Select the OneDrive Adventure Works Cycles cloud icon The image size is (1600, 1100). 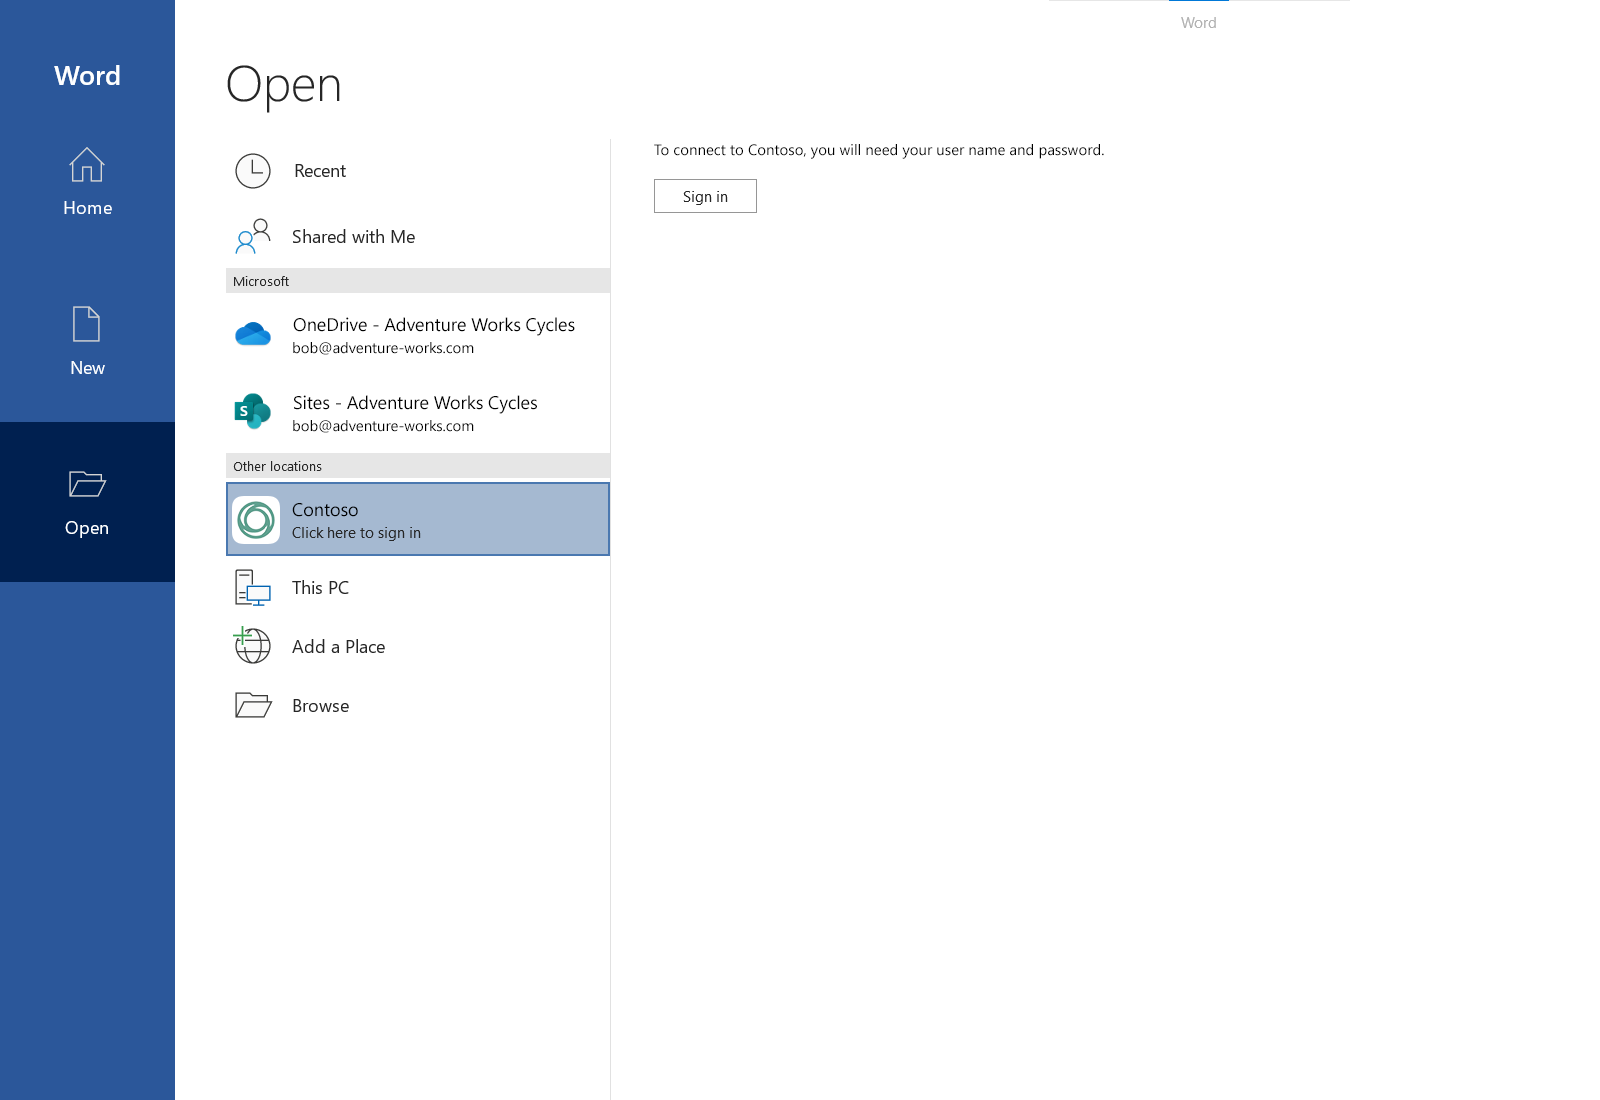(252, 334)
